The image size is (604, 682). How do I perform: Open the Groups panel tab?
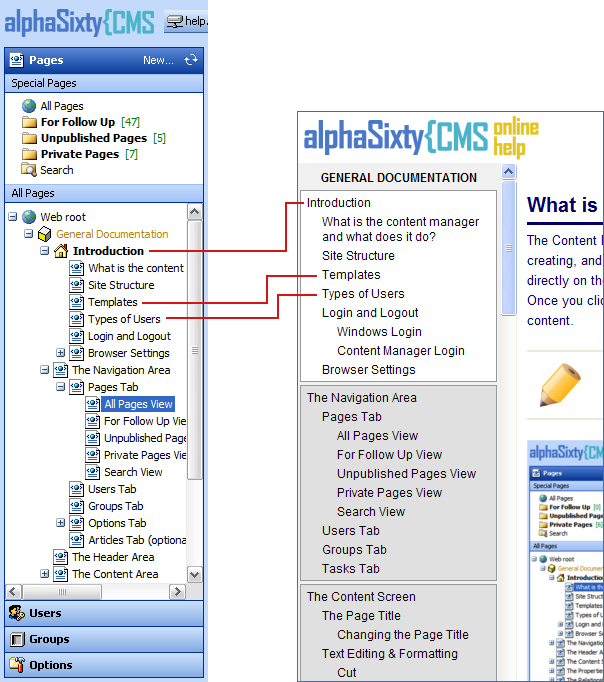coord(49,639)
